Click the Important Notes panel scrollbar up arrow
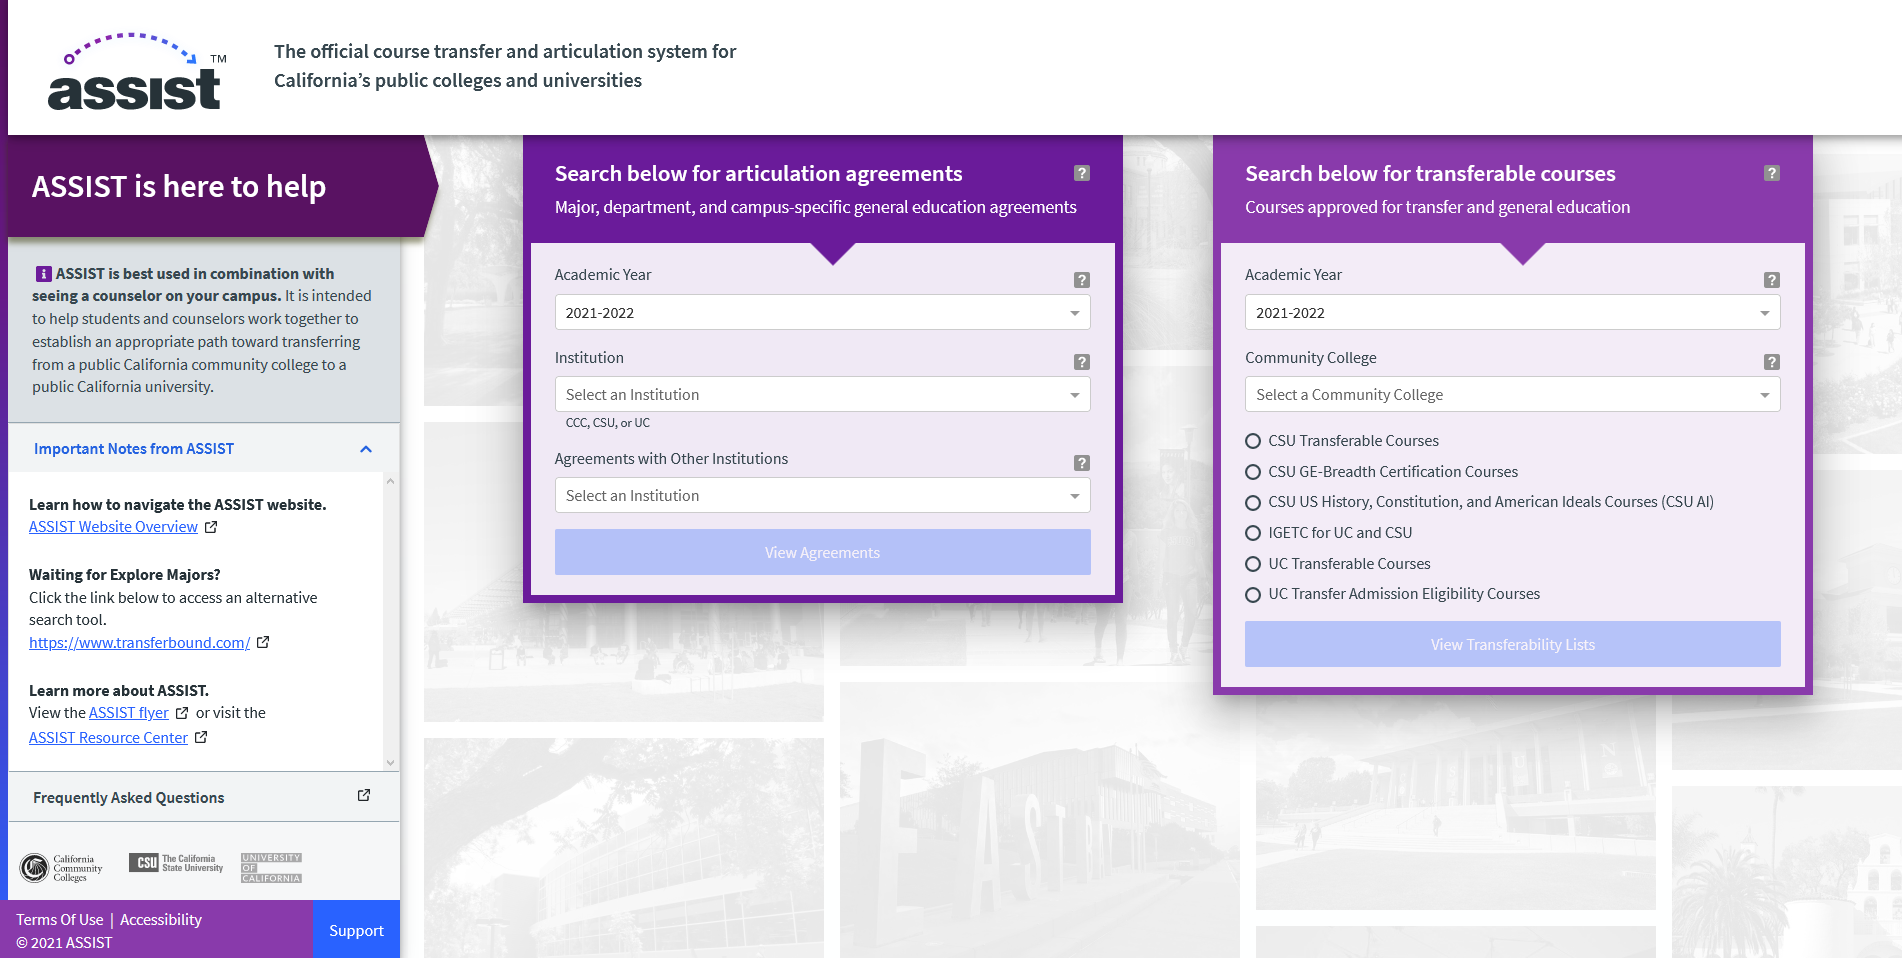 click(x=390, y=481)
